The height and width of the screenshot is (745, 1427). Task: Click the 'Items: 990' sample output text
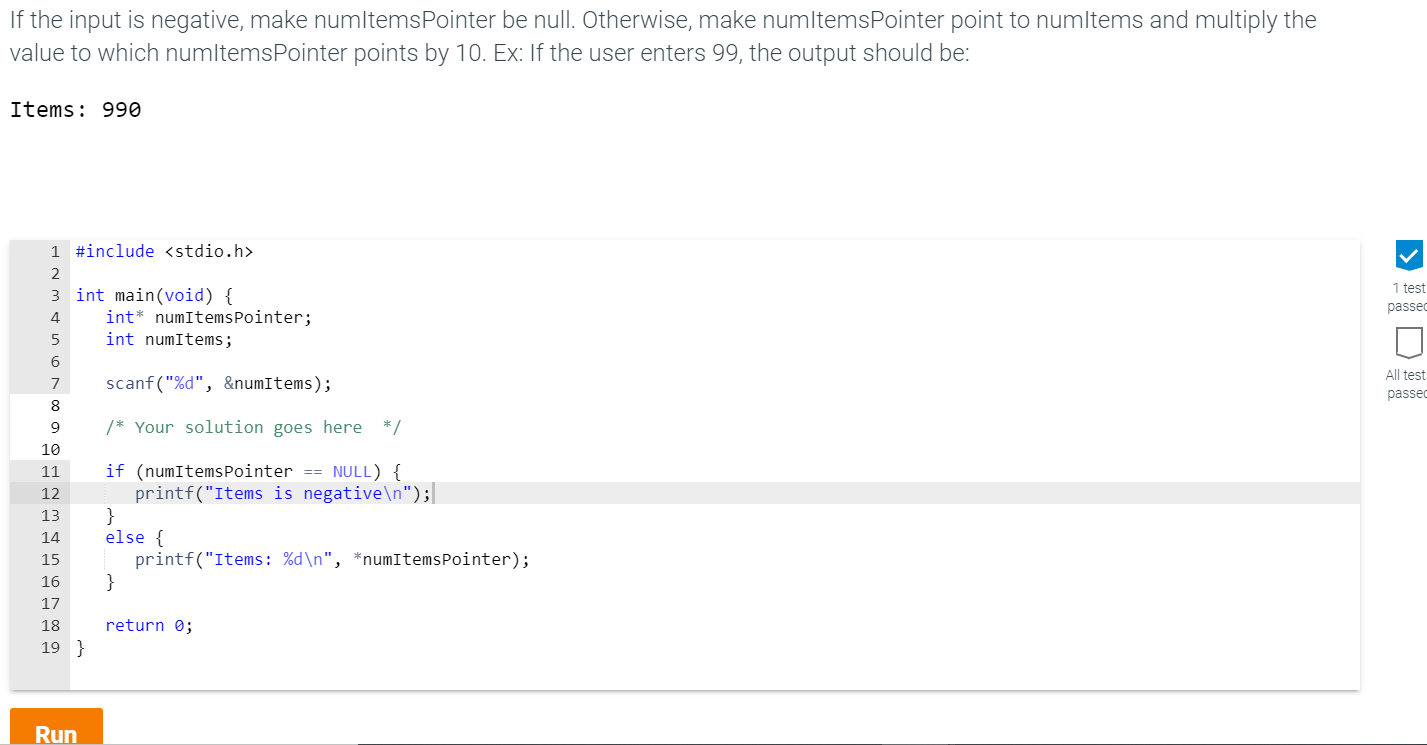pos(76,110)
